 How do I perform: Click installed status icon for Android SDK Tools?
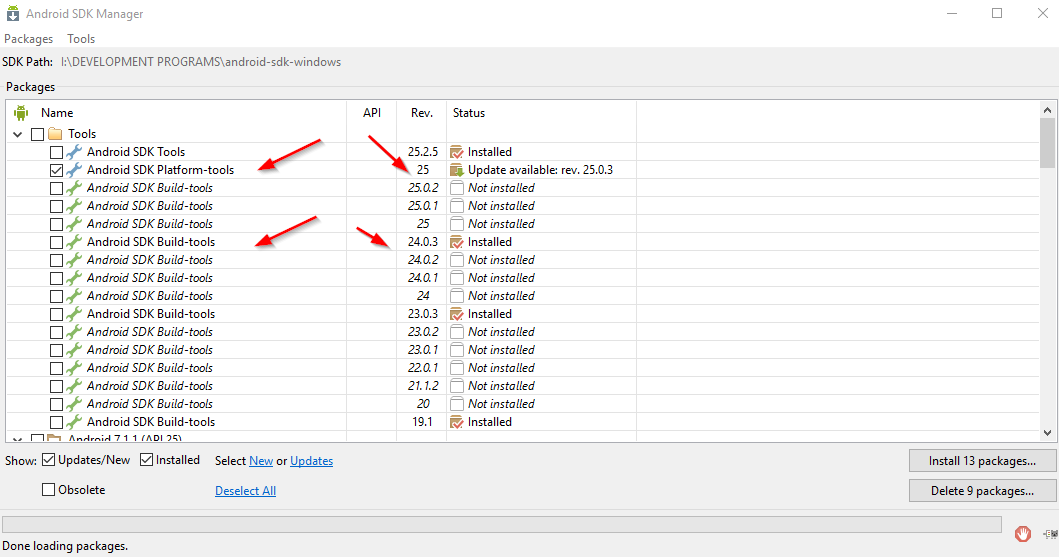(457, 152)
